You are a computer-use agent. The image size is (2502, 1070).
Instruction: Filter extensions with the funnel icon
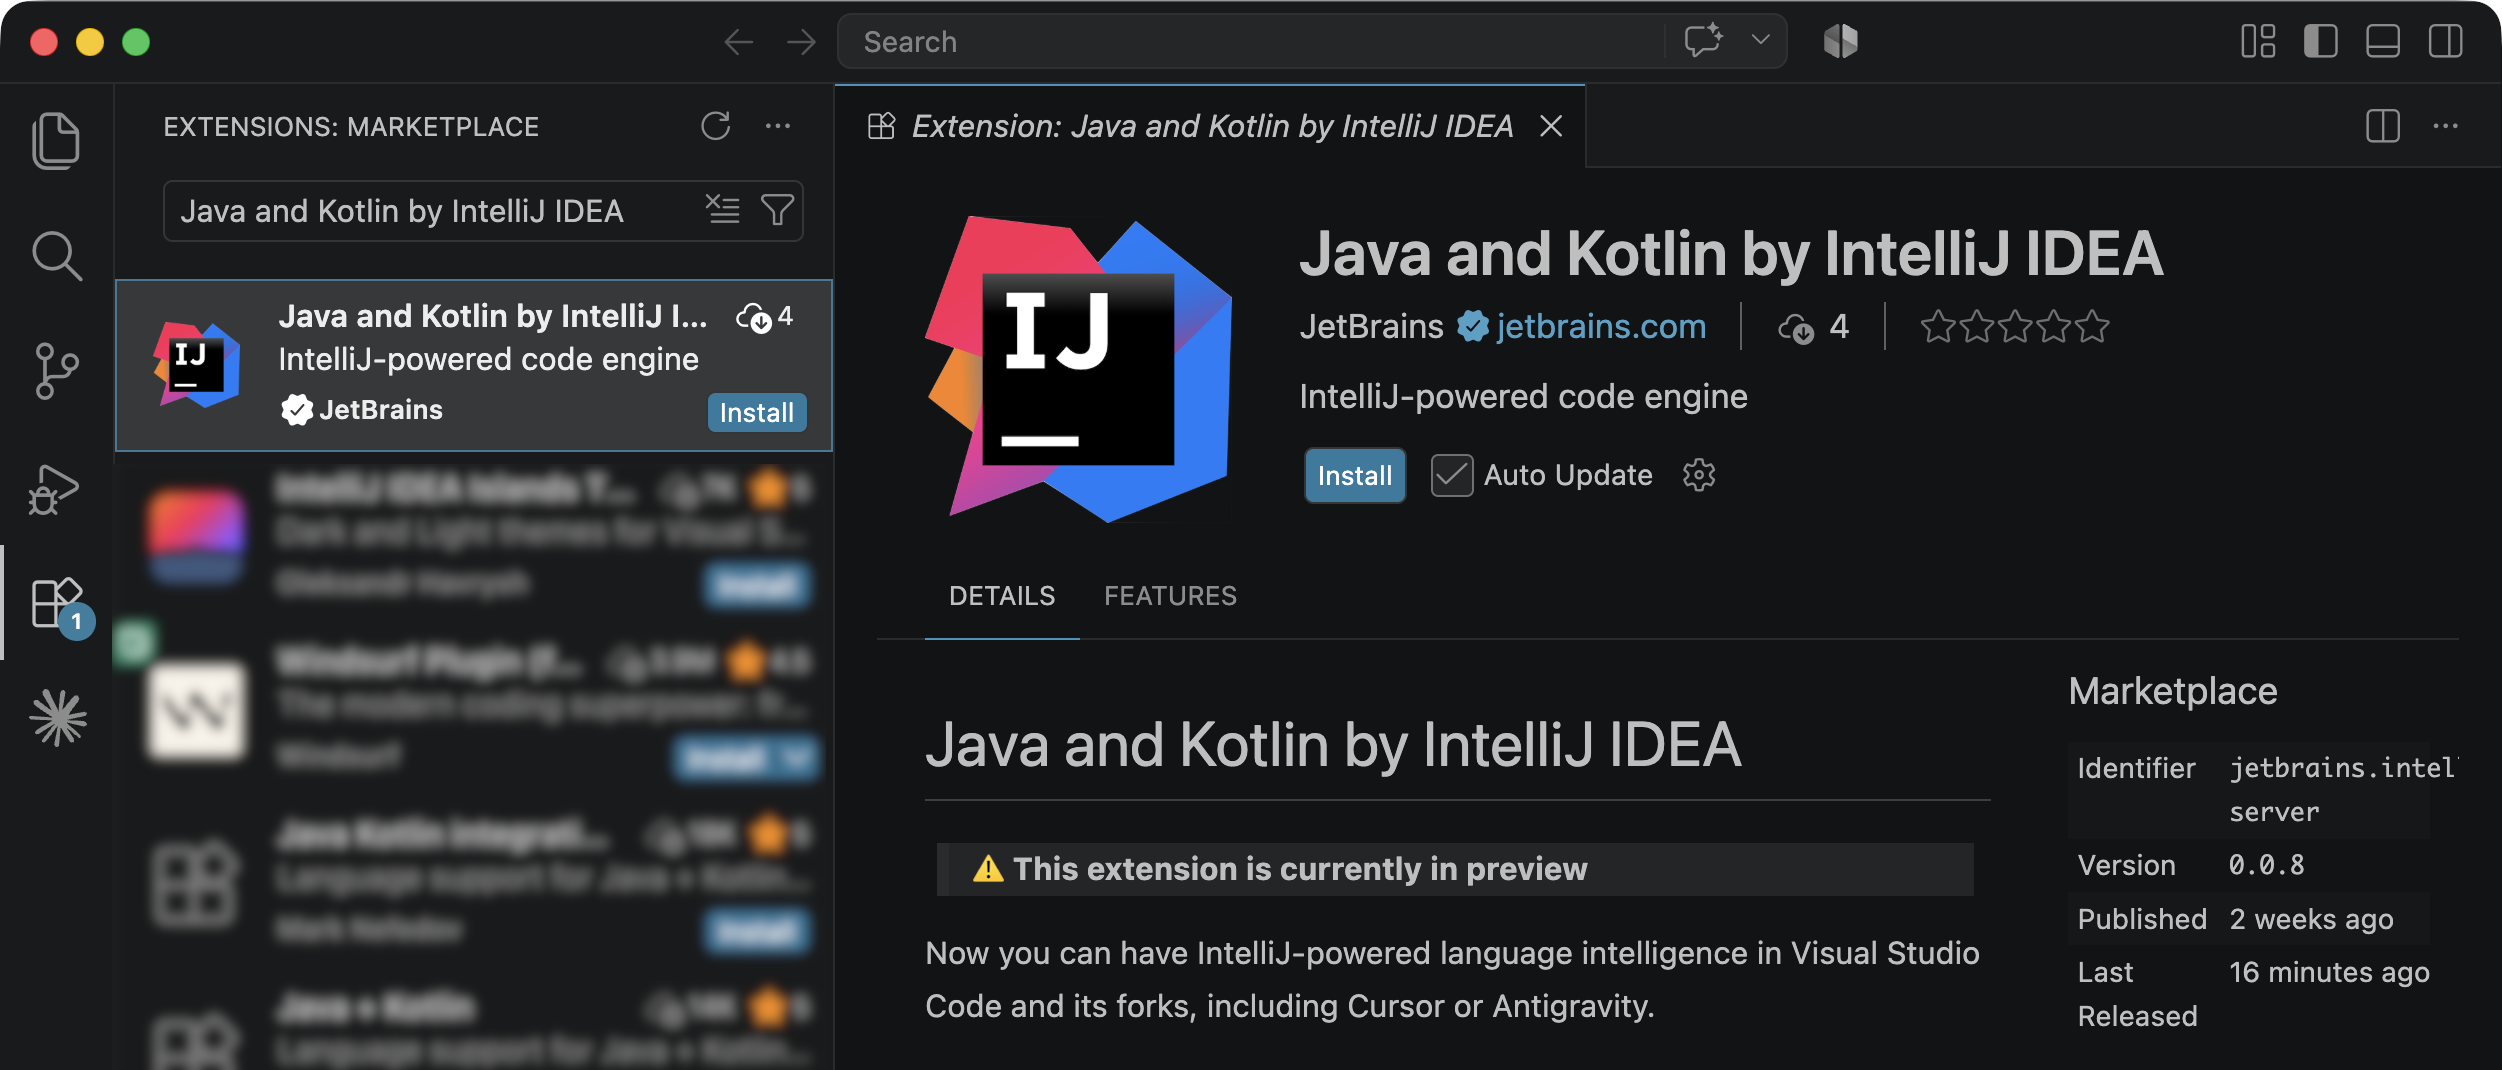777,210
